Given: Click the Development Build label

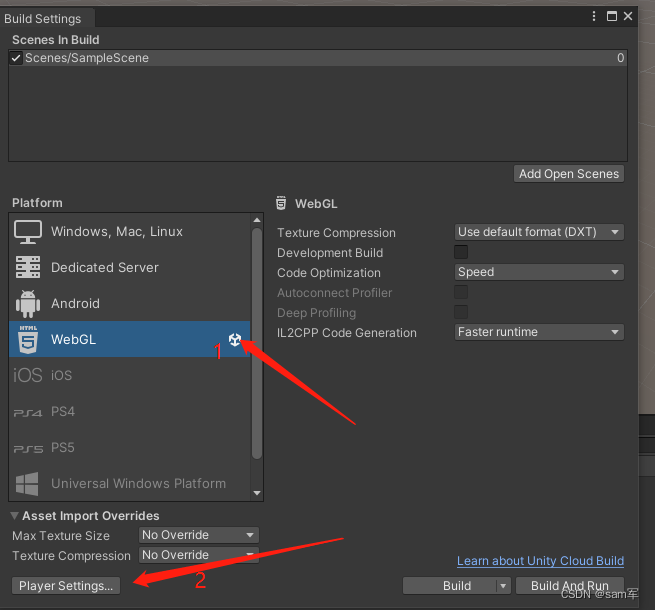Looking at the screenshot, I should click(x=330, y=253).
